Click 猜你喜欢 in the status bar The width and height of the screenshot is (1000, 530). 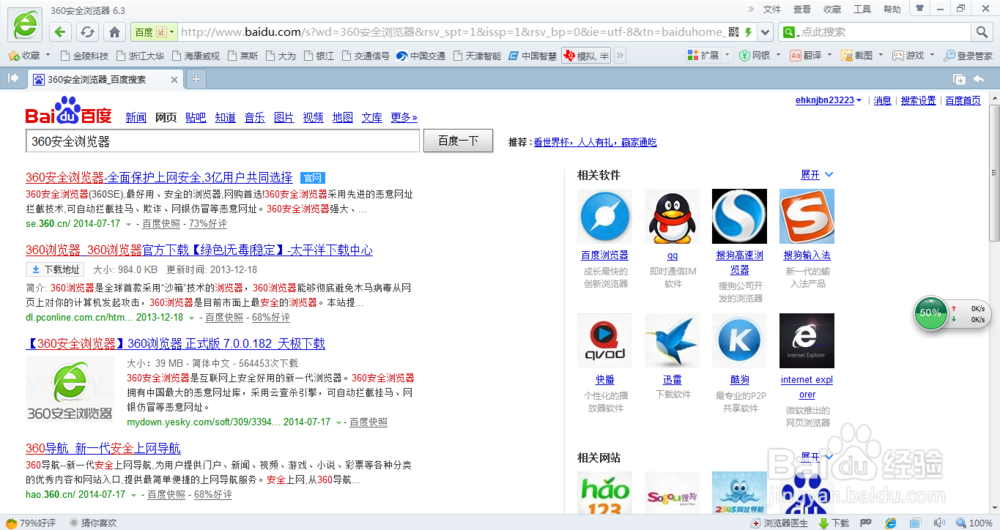coord(93,523)
